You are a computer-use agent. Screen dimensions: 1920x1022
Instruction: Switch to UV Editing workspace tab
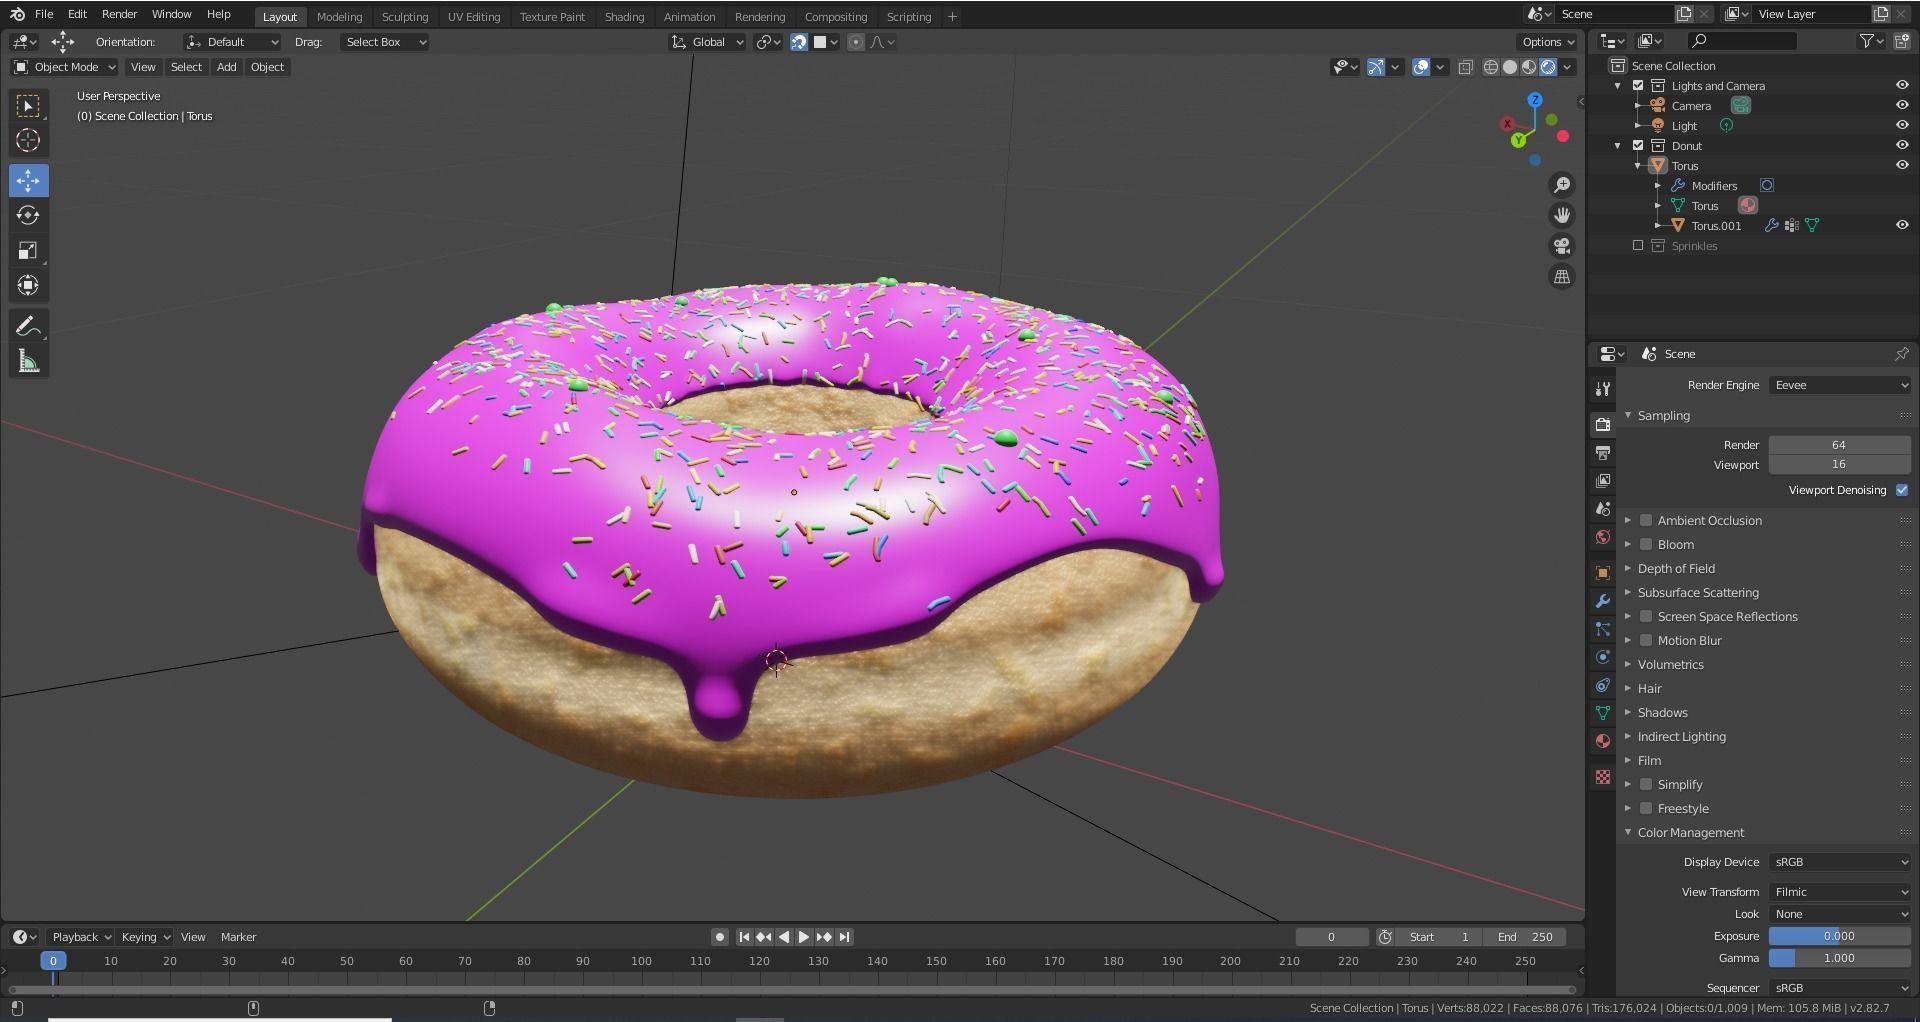point(473,17)
